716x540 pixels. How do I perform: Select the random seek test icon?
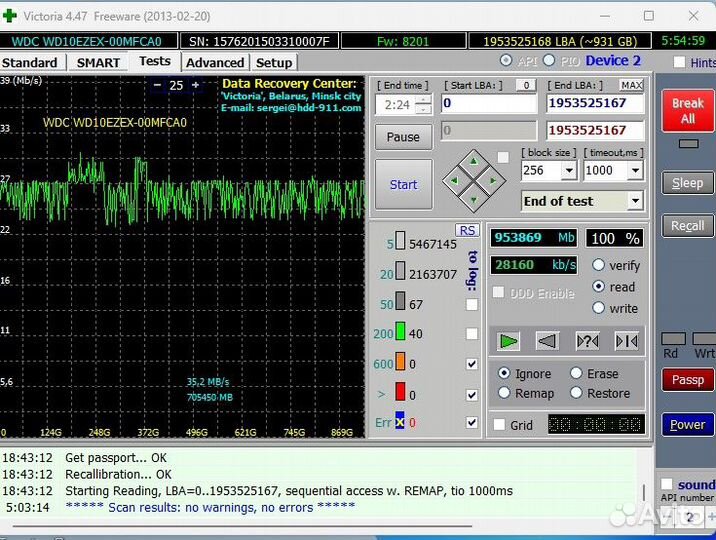point(587,341)
